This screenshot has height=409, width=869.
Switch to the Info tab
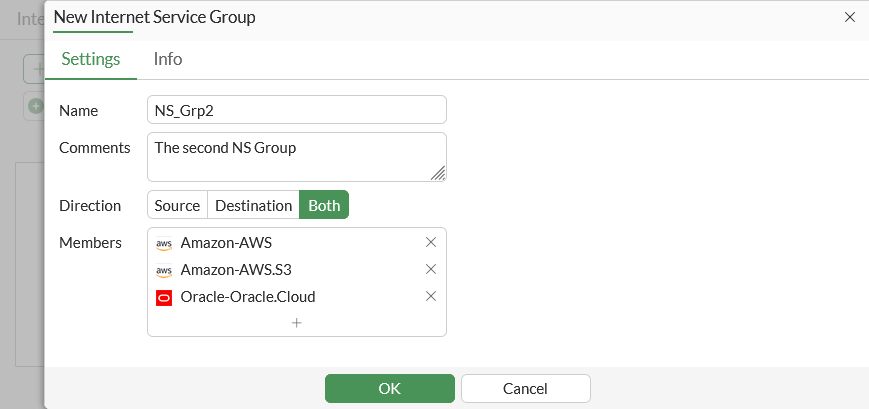pyautogui.click(x=168, y=59)
